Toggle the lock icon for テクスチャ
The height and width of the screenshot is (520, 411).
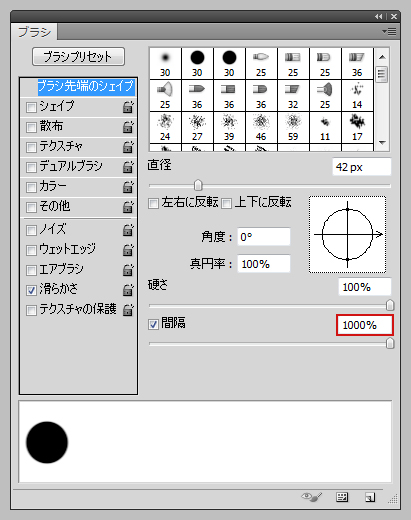128,147
